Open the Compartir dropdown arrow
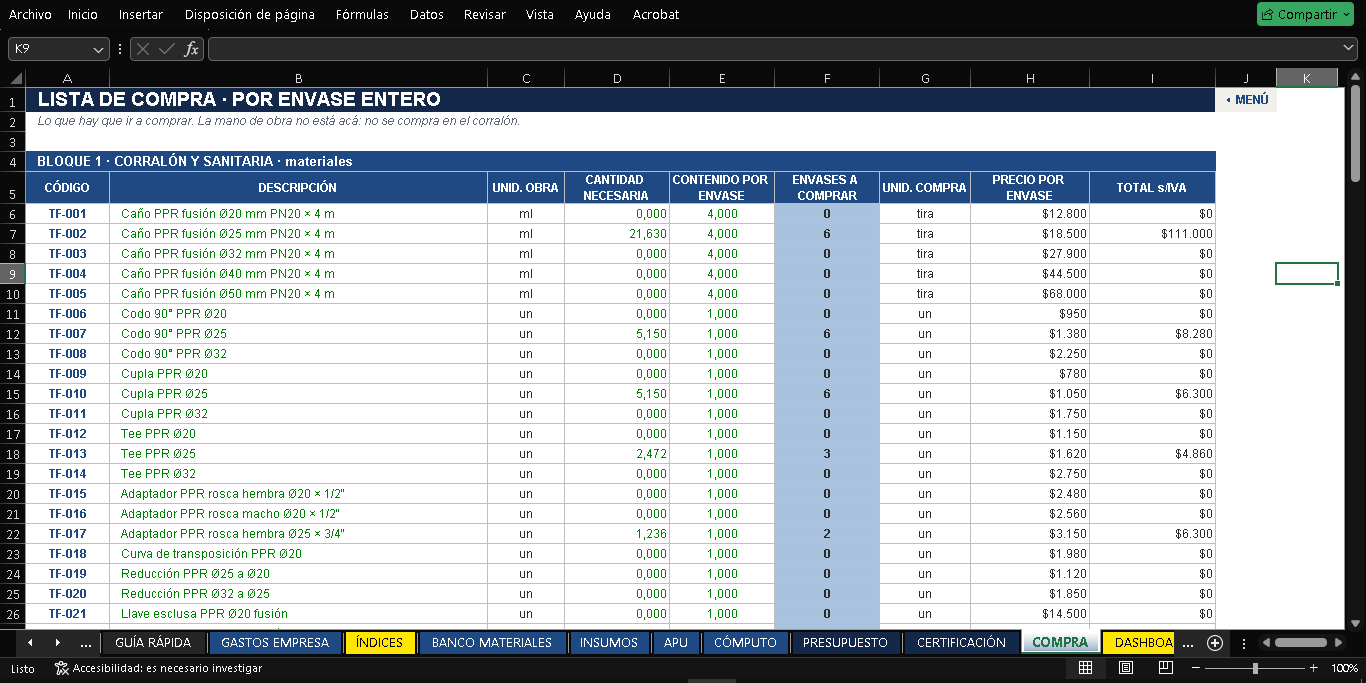 pos(1347,14)
